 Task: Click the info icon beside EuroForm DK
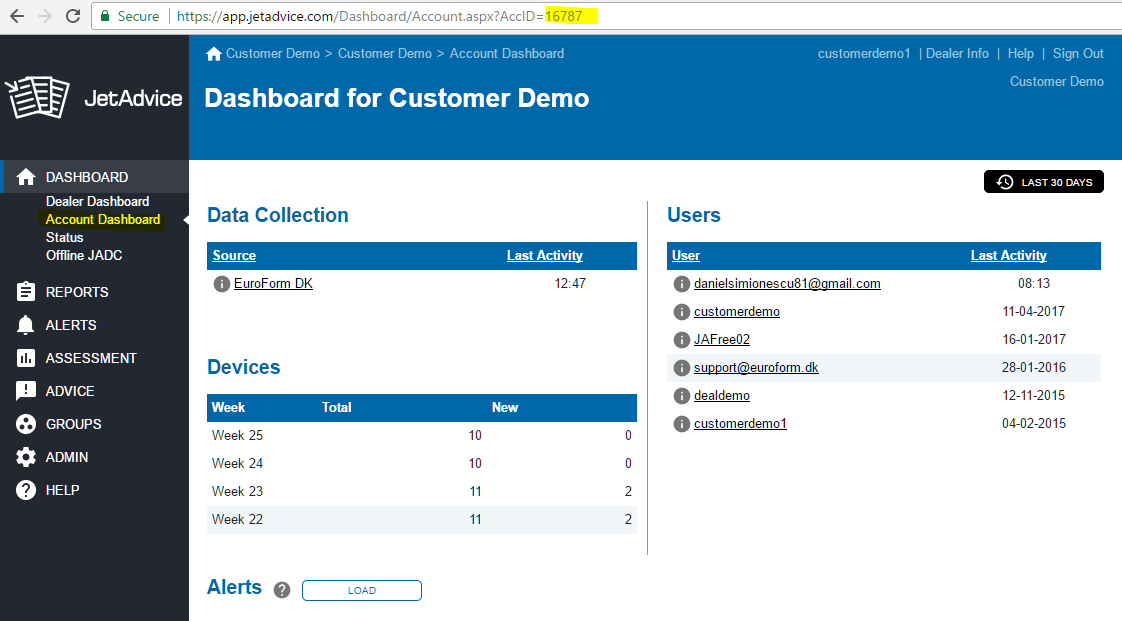coord(222,284)
